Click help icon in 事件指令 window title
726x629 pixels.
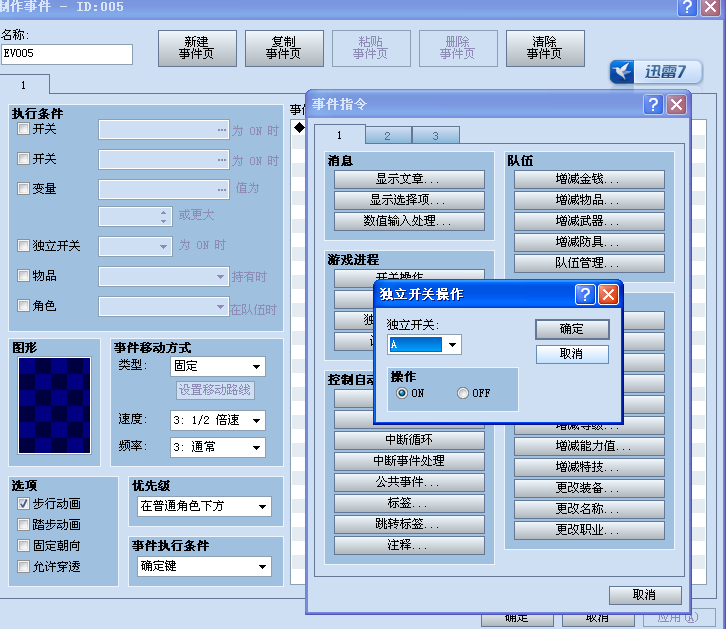(653, 105)
